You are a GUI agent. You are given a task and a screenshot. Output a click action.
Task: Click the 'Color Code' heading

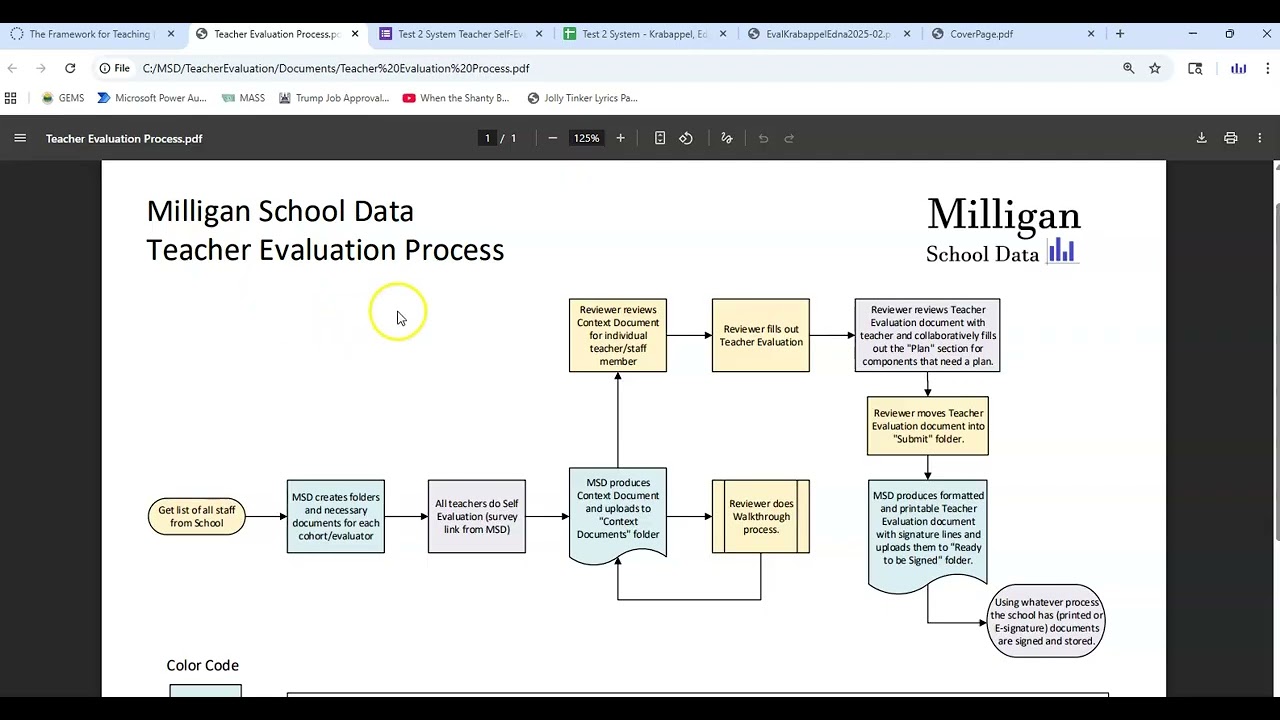pyautogui.click(x=203, y=665)
